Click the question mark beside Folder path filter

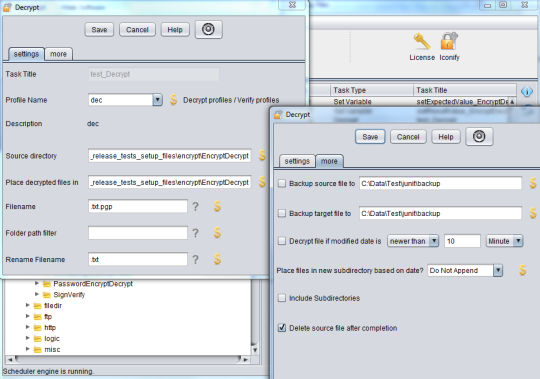point(195,233)
